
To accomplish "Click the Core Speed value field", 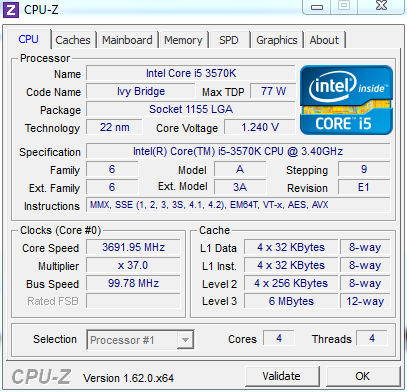I will click(x=133, y=247).
